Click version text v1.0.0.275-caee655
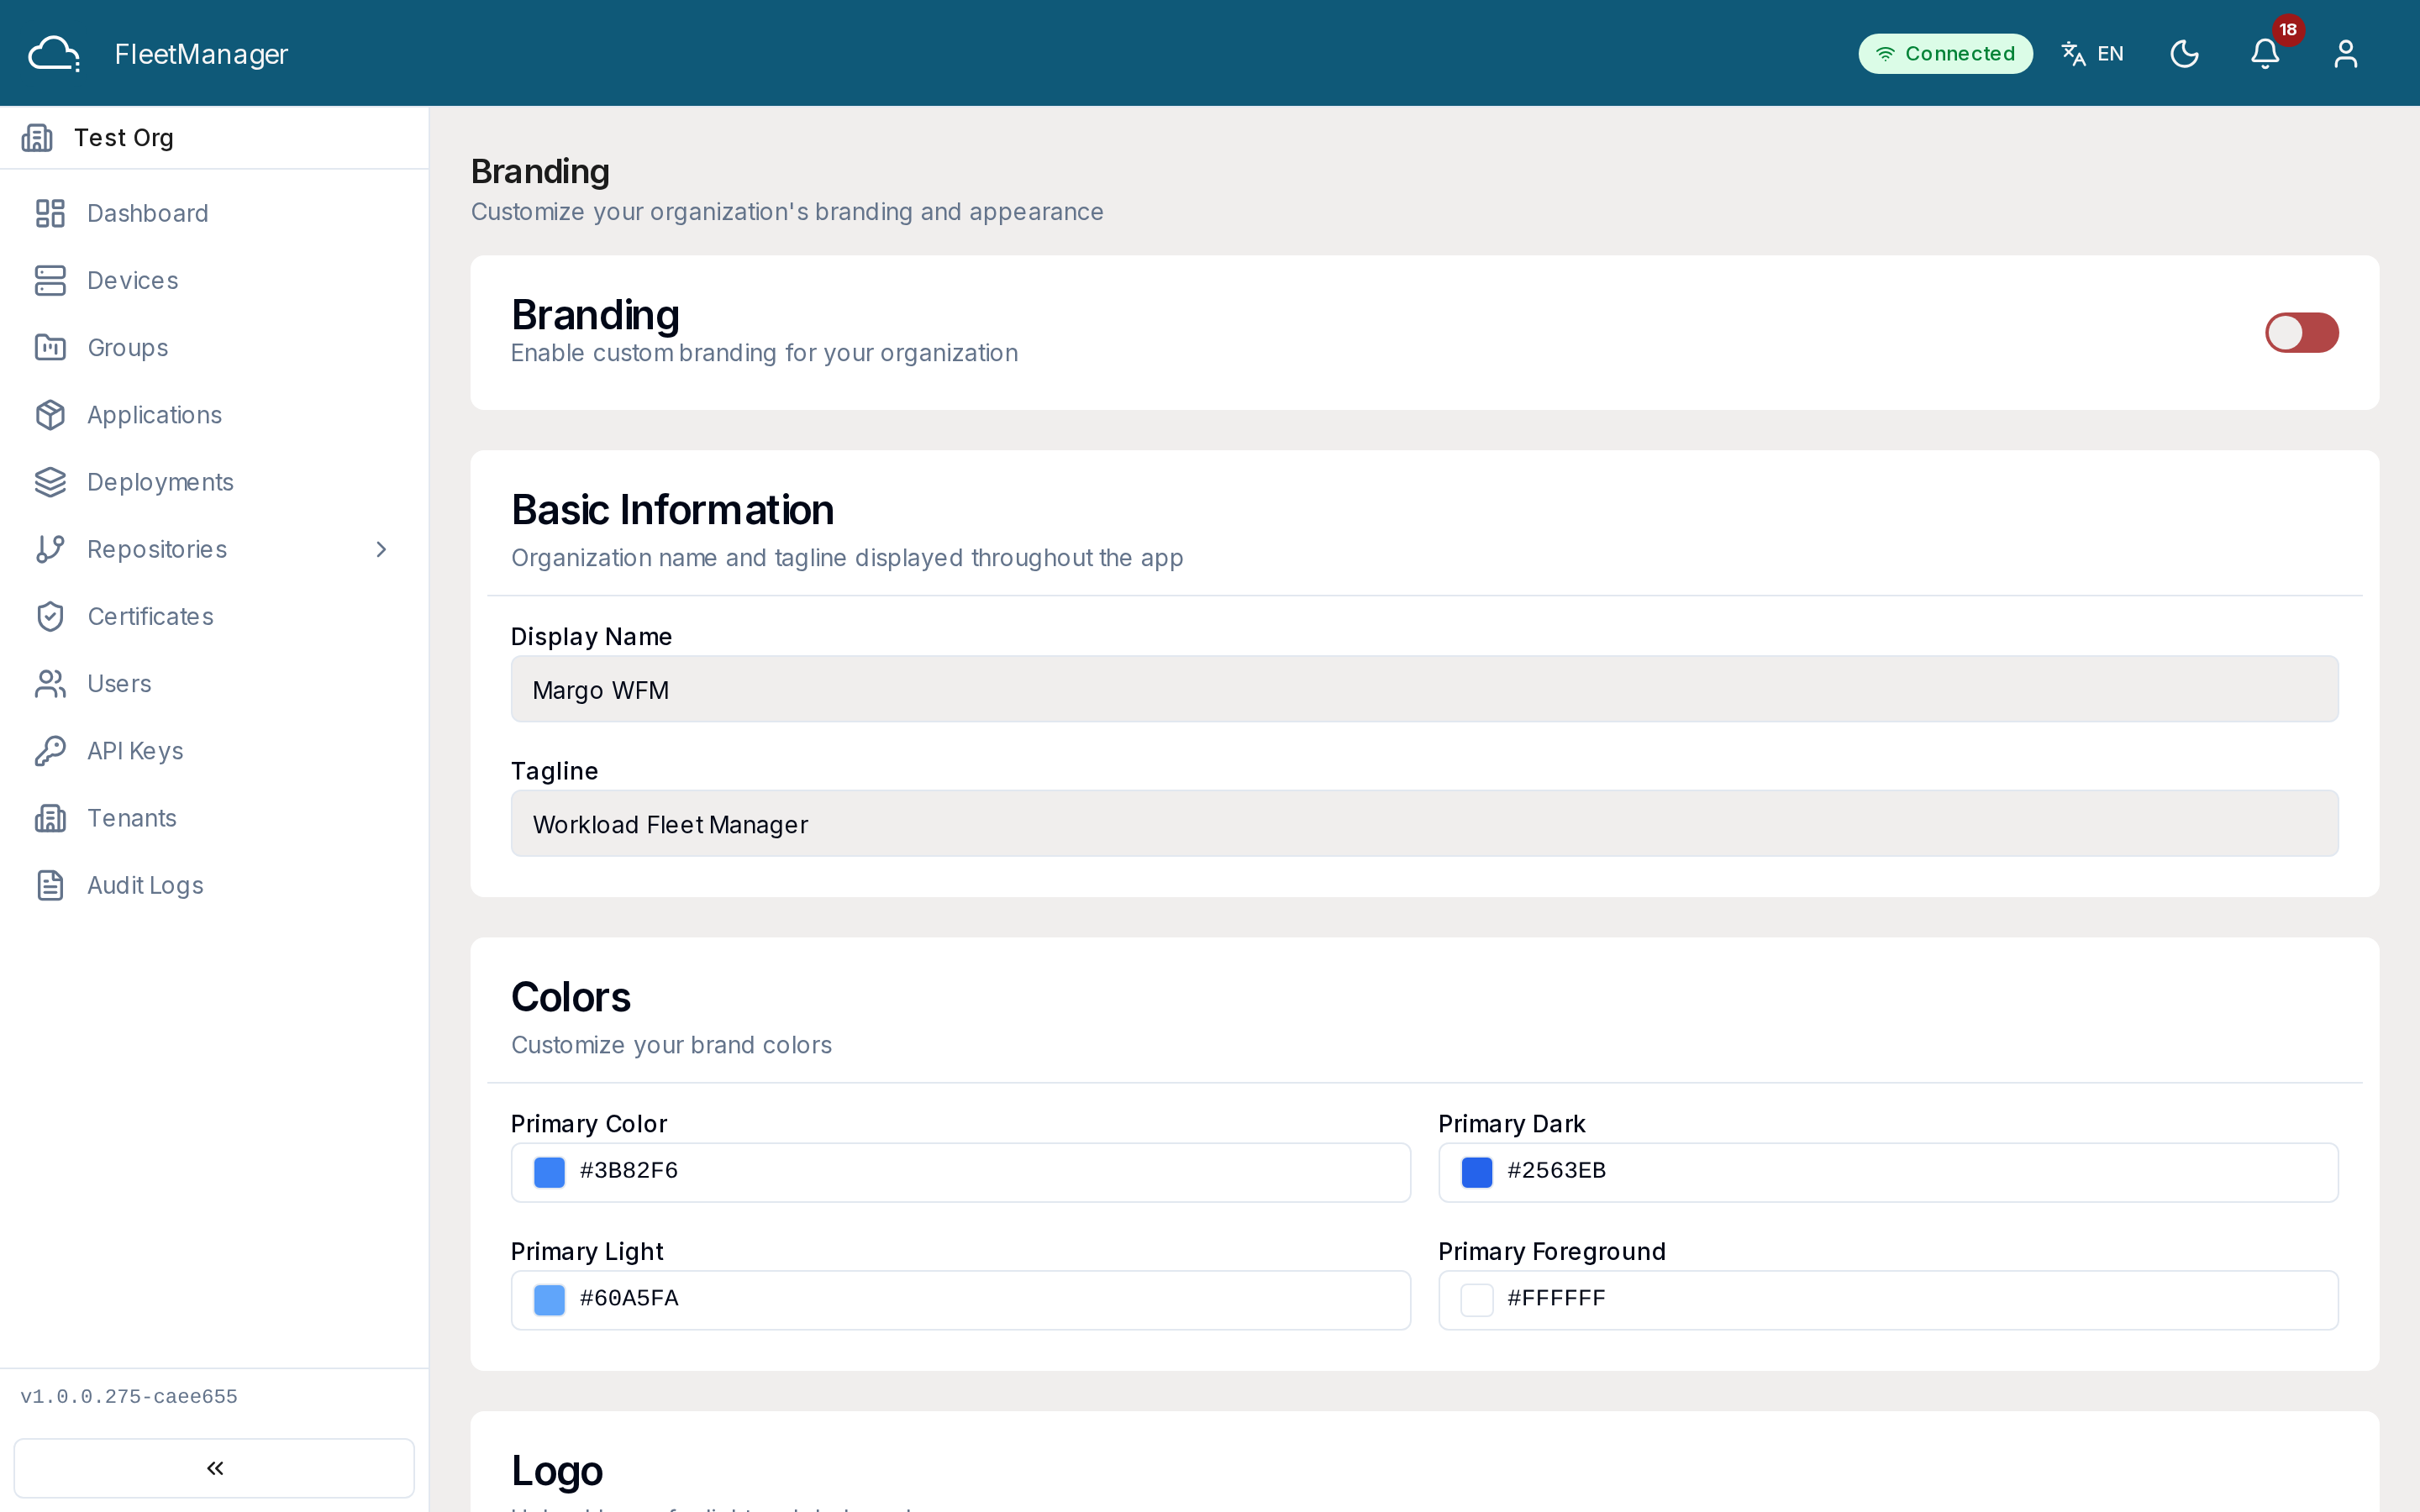Image resolution: width=2420 pixels, height=1512 pixels. point(129,1396)
